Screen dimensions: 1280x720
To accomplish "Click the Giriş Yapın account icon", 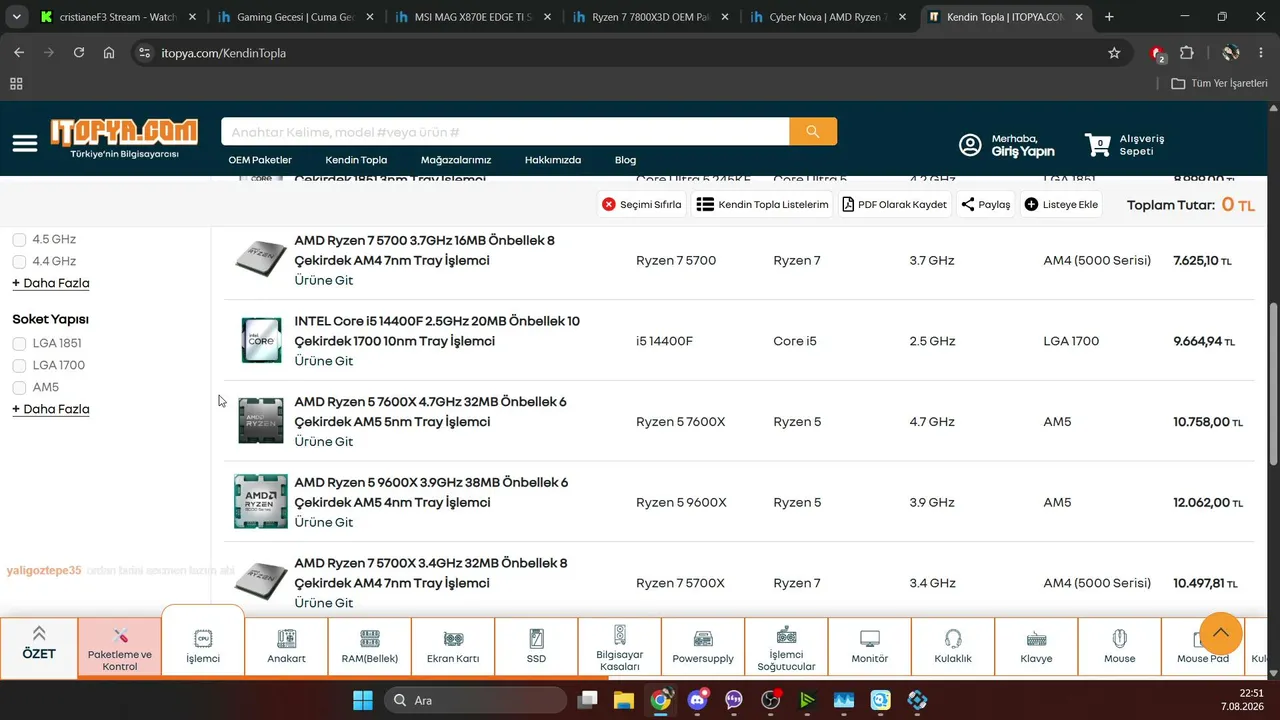I will point(970,145).
